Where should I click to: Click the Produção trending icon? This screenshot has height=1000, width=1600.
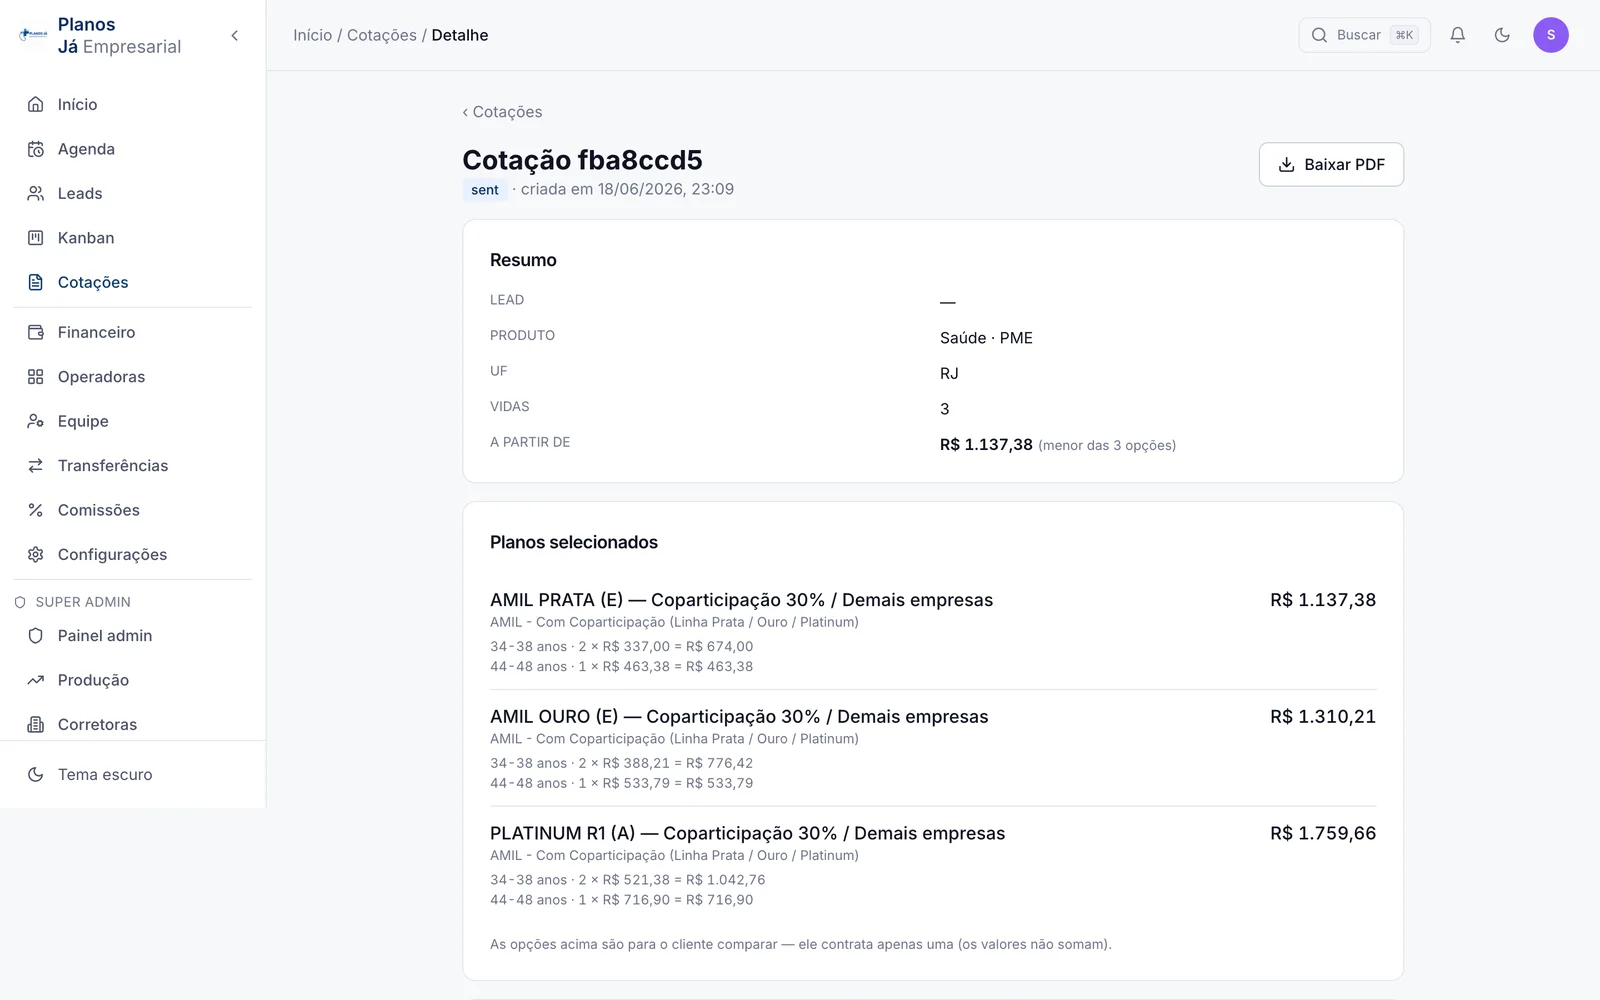[36, 680]
